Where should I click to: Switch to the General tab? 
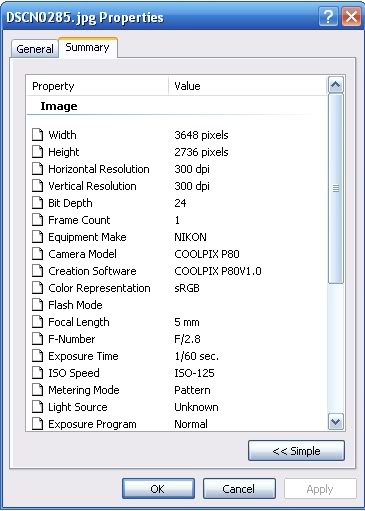tap(35, 49)
